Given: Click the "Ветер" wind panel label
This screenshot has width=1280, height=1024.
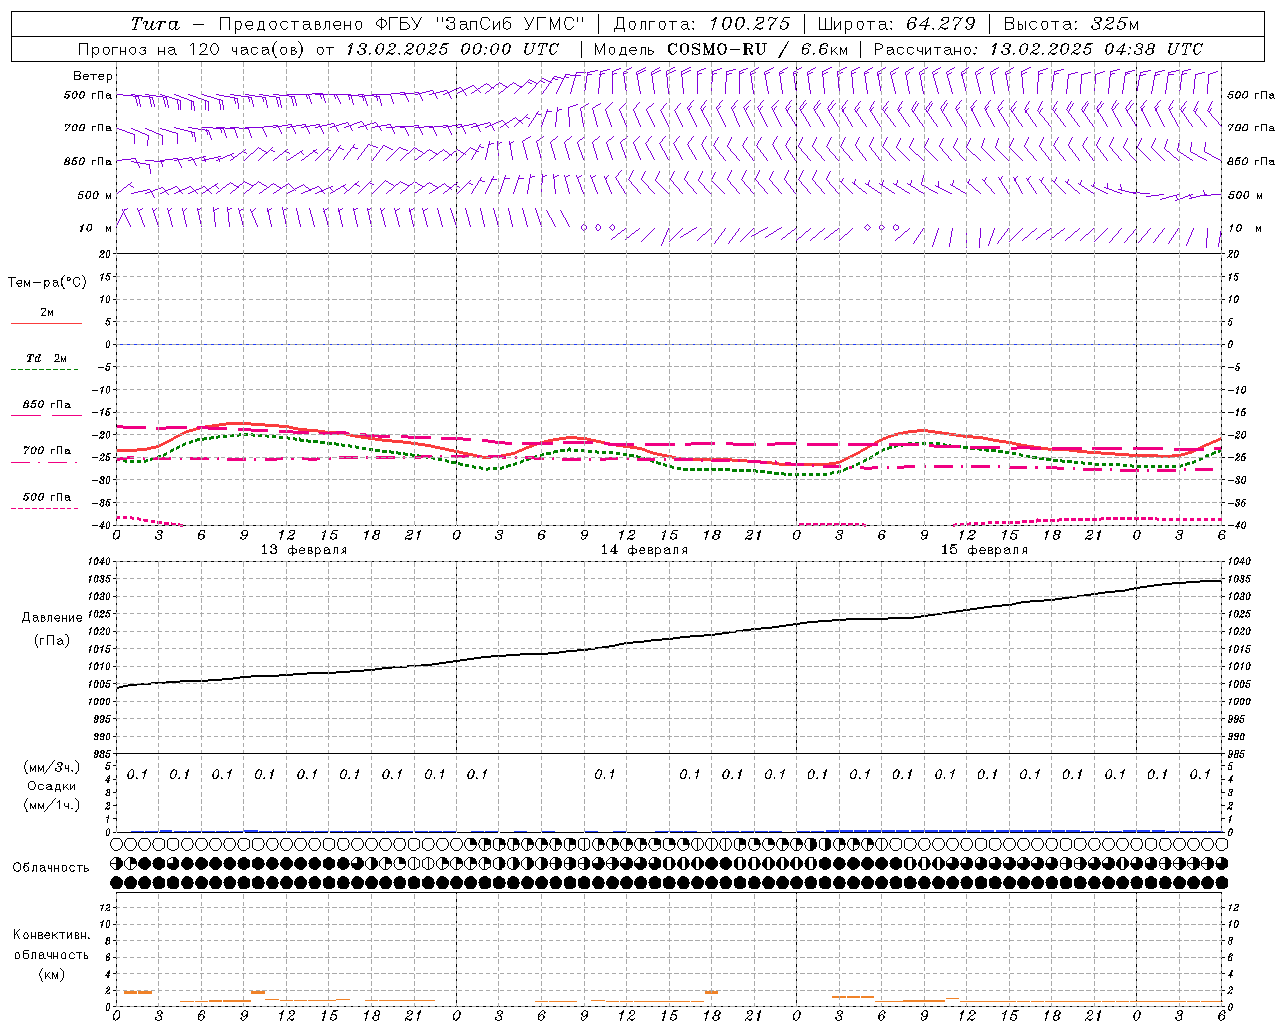Looking at the screenshot, I should click(93, 76).
